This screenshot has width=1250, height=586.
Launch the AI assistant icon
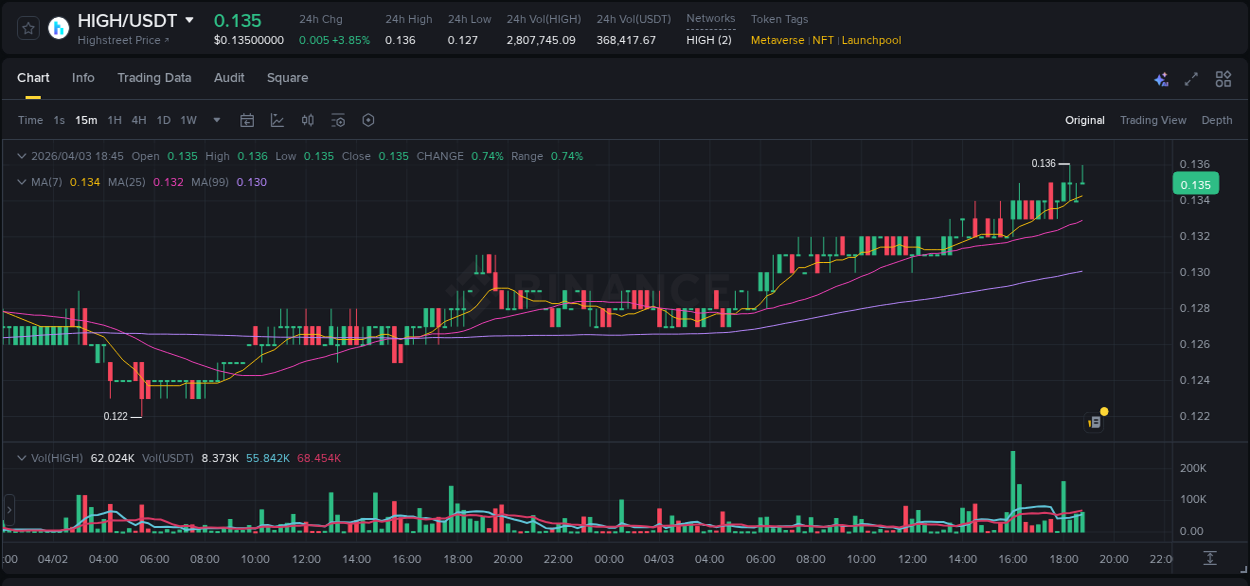[x=1161, y=78]
